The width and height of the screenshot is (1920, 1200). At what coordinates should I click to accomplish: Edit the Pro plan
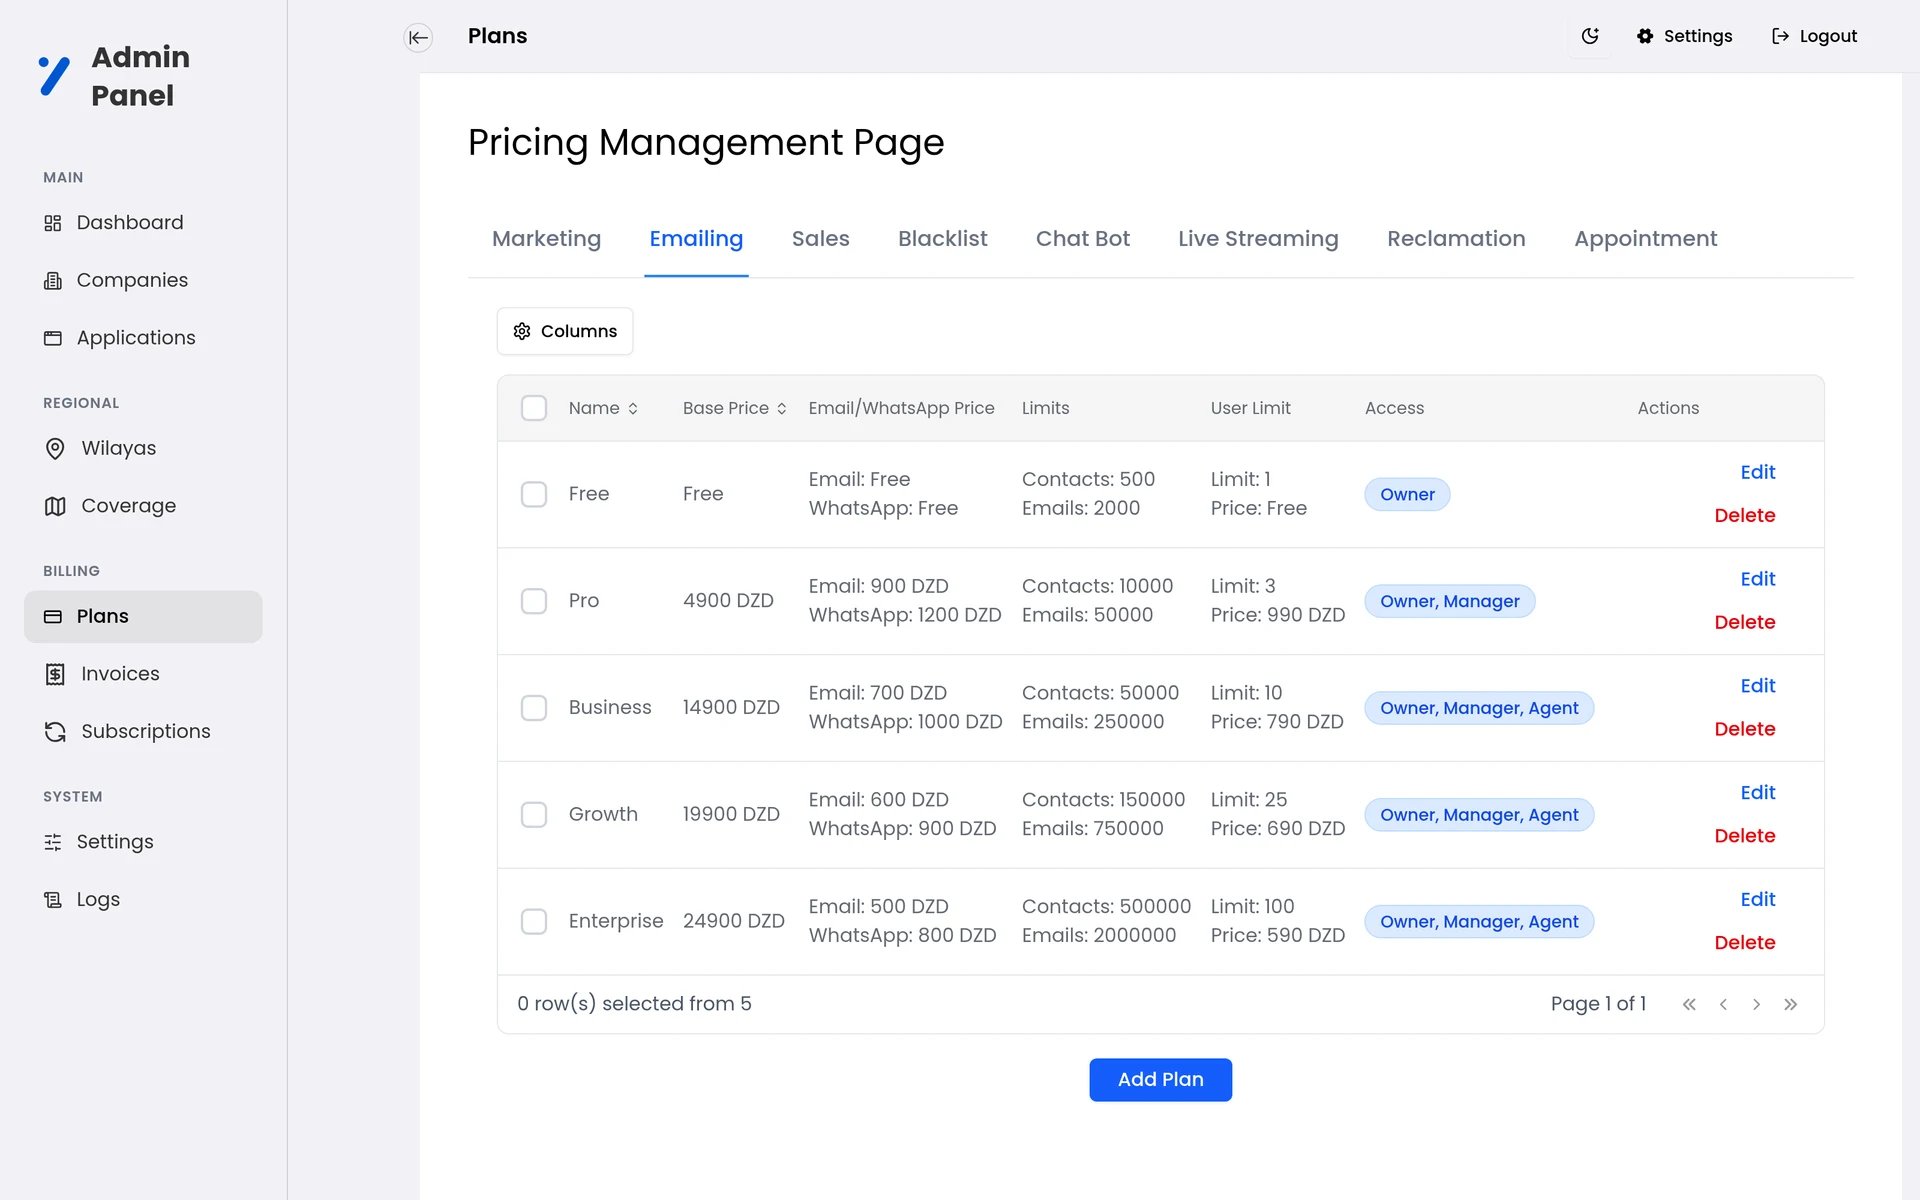1757,580
